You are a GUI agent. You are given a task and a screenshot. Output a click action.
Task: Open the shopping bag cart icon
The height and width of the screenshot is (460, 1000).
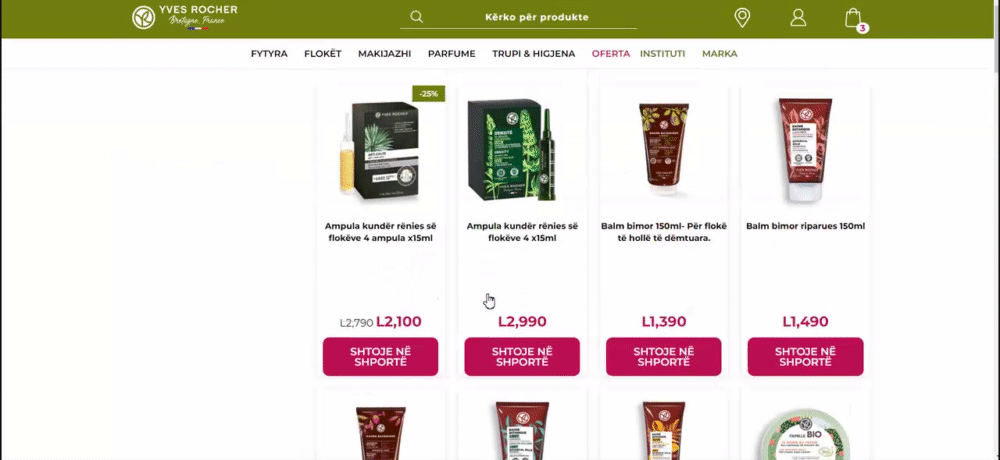point(853,18)
